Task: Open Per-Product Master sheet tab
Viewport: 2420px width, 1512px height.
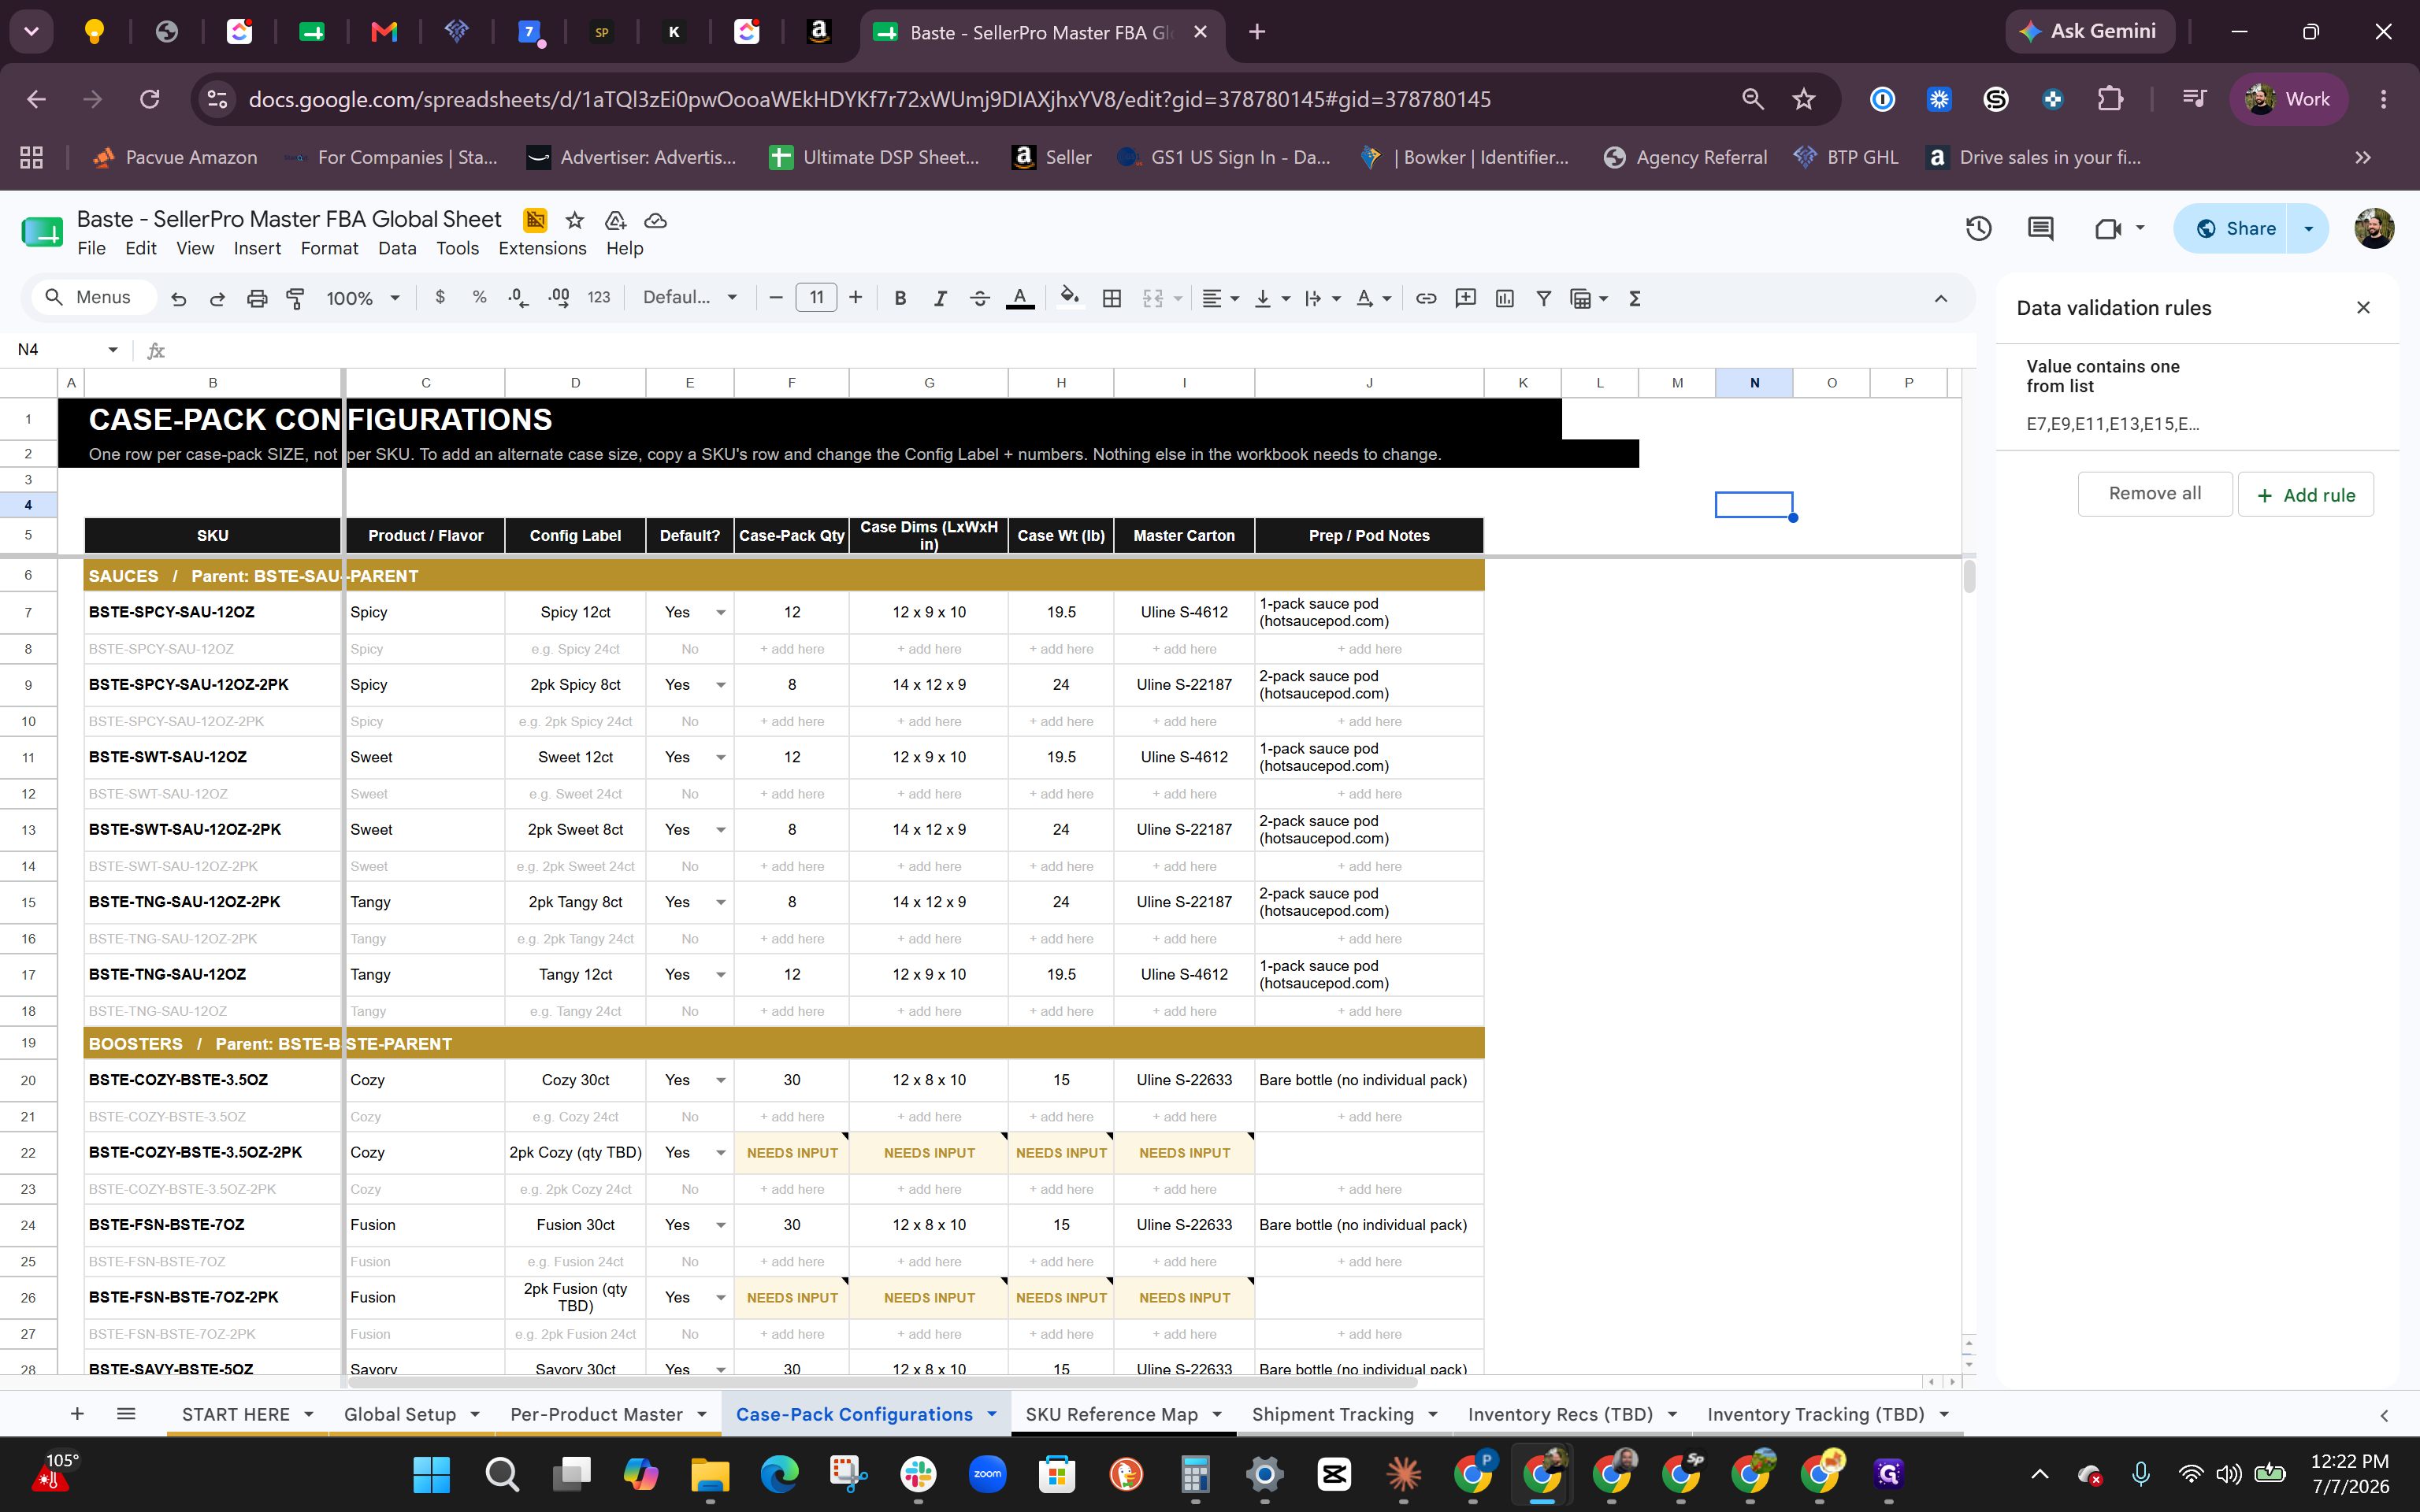Action: point(596,1414)
